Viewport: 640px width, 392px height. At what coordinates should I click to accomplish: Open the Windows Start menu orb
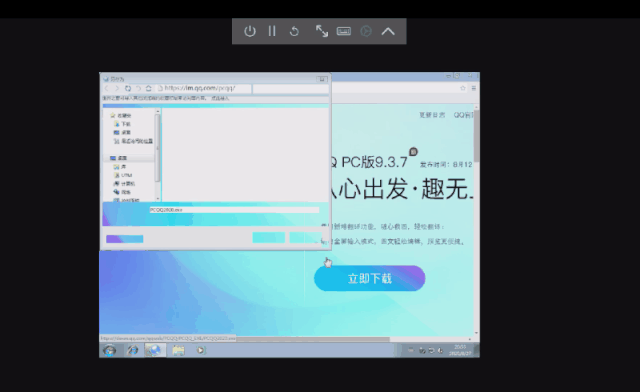pos(109,350)
